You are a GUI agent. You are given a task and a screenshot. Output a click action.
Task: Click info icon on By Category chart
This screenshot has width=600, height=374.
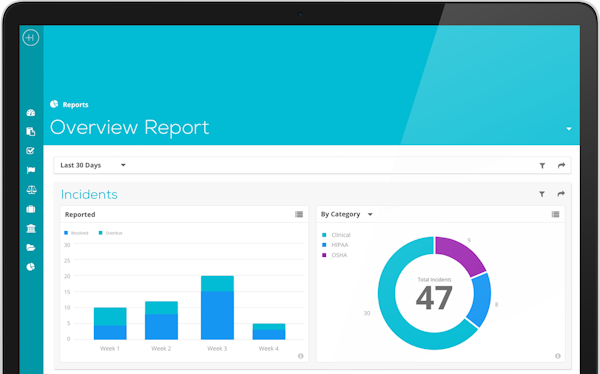coord(558,356)
